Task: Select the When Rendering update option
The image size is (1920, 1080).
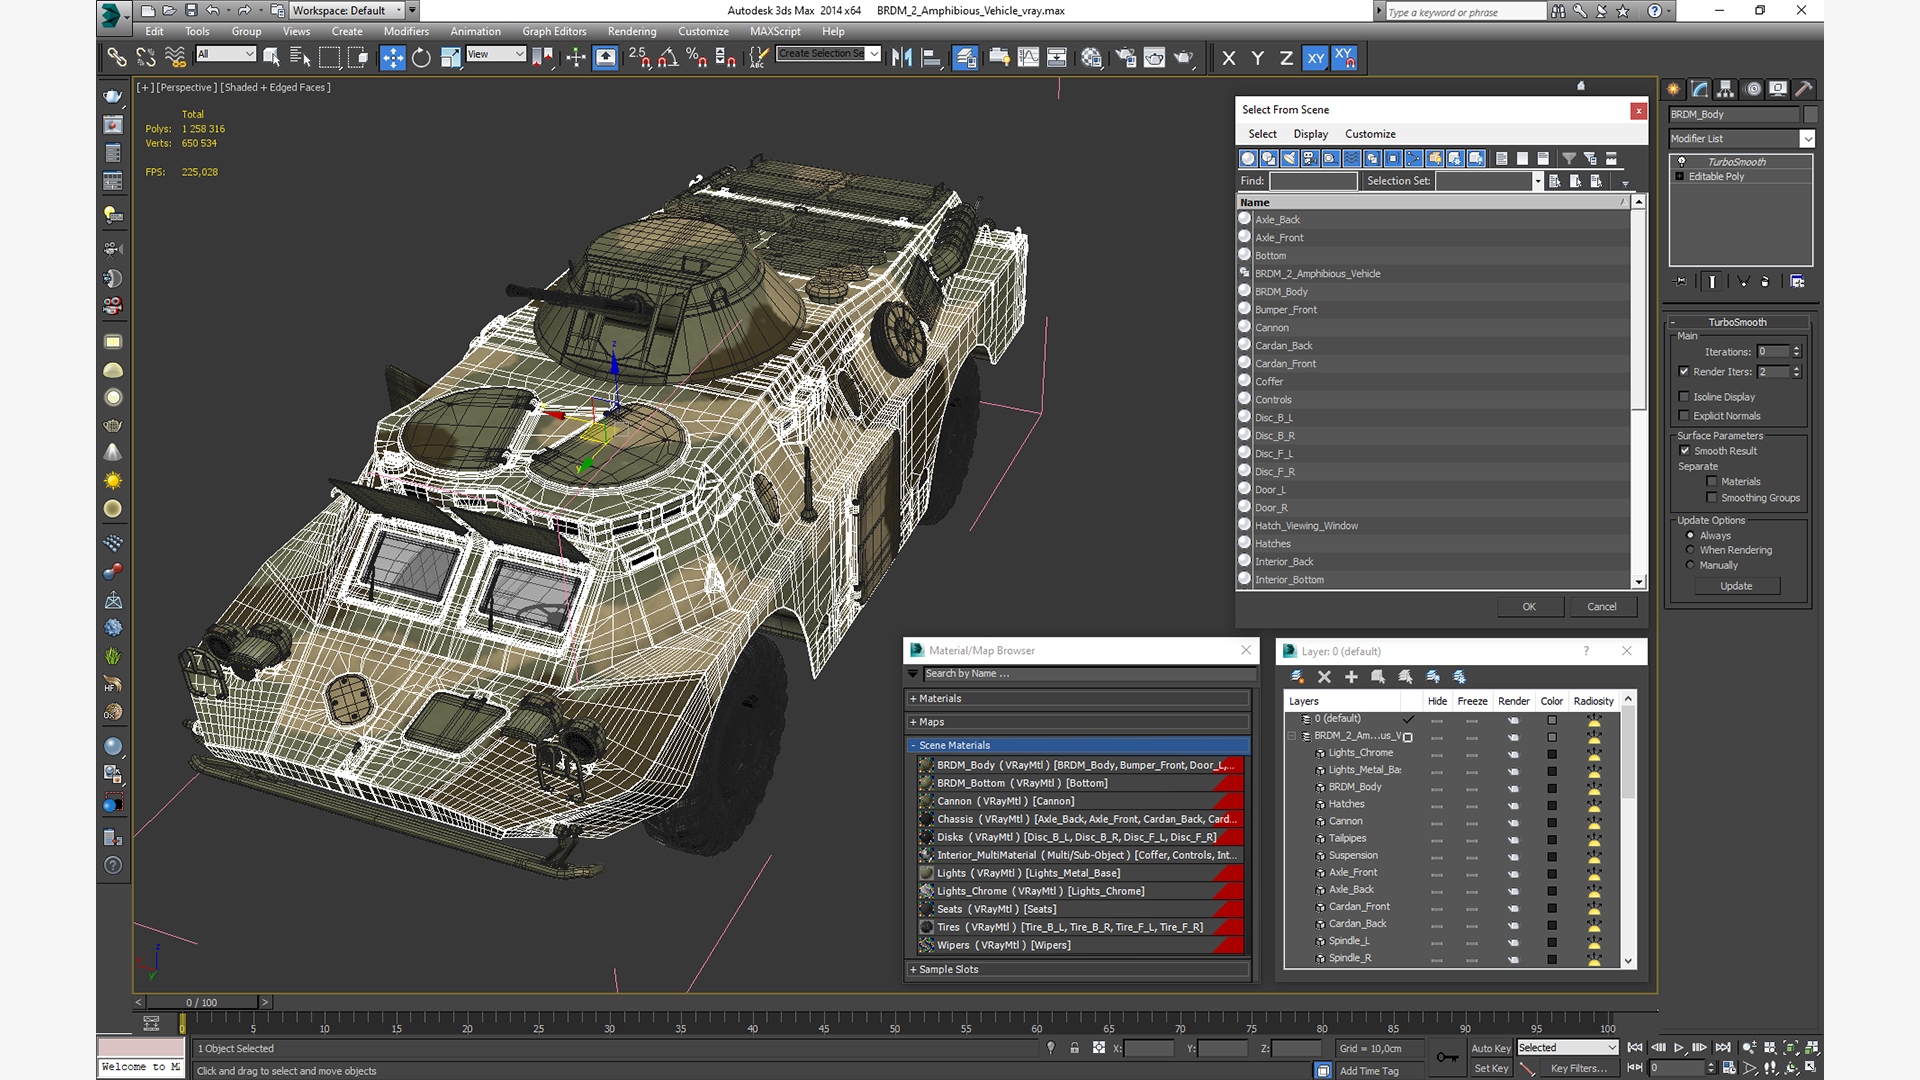Action: point(1690,550)
